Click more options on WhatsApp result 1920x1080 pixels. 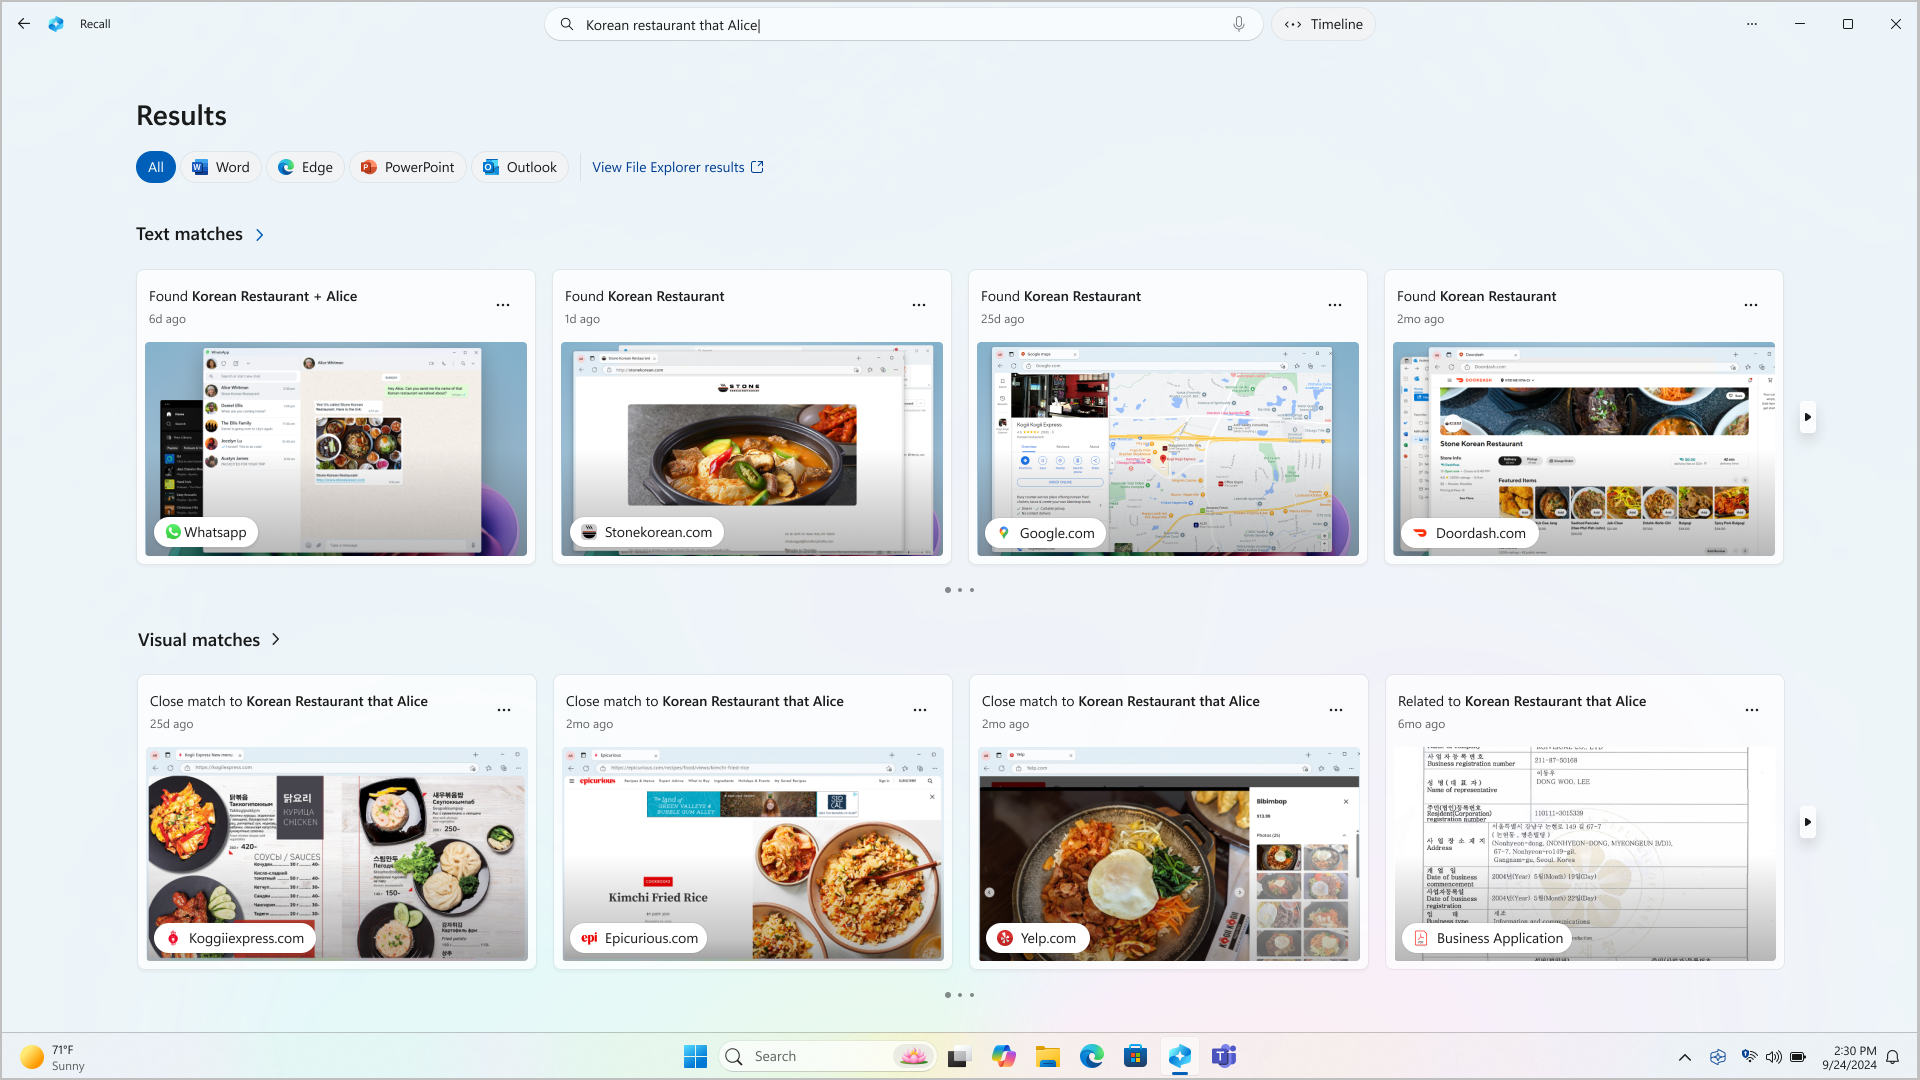(x=504, y=305)
